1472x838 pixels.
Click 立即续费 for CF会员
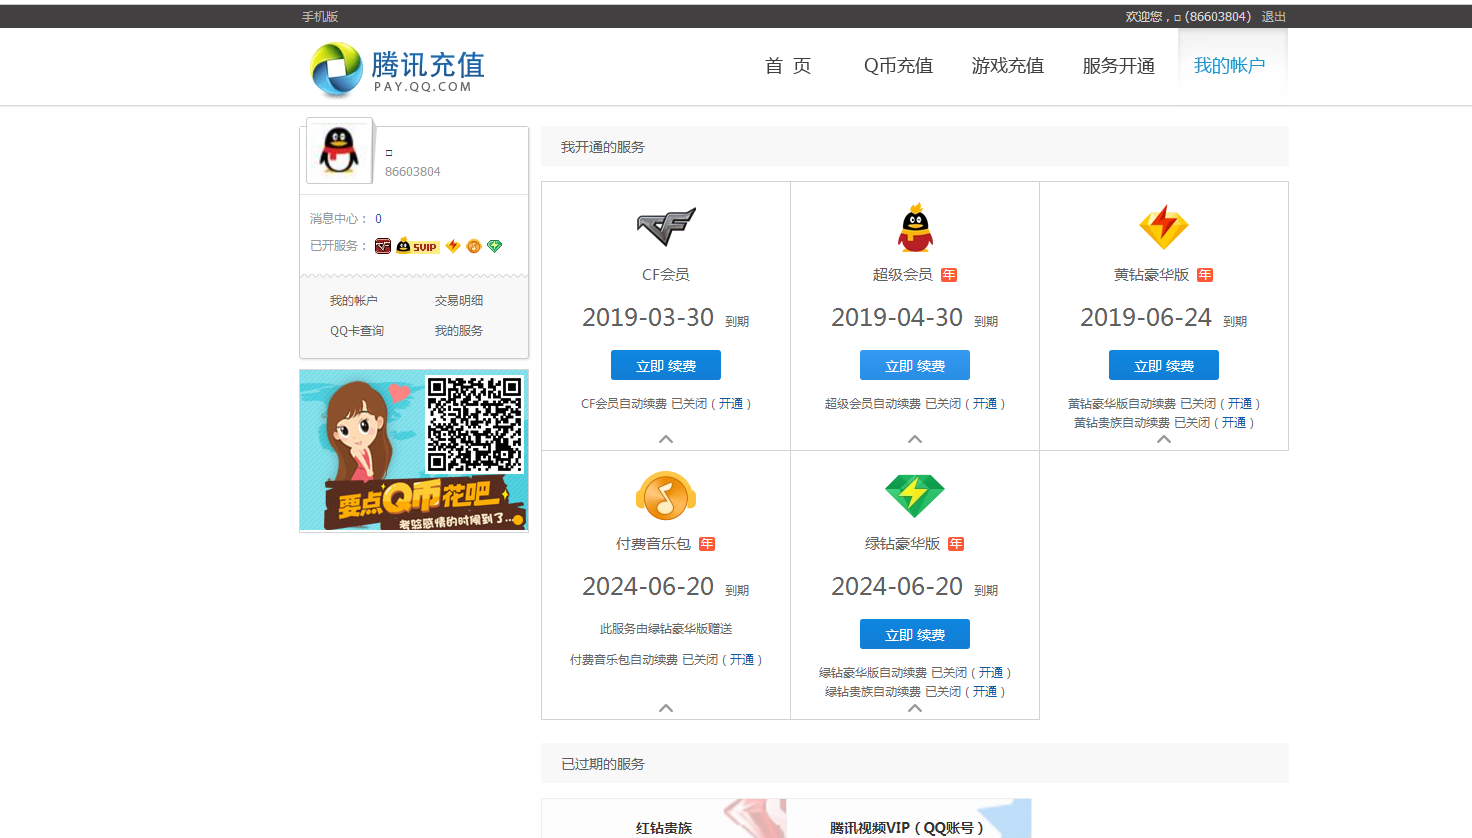tap(666, 365)
